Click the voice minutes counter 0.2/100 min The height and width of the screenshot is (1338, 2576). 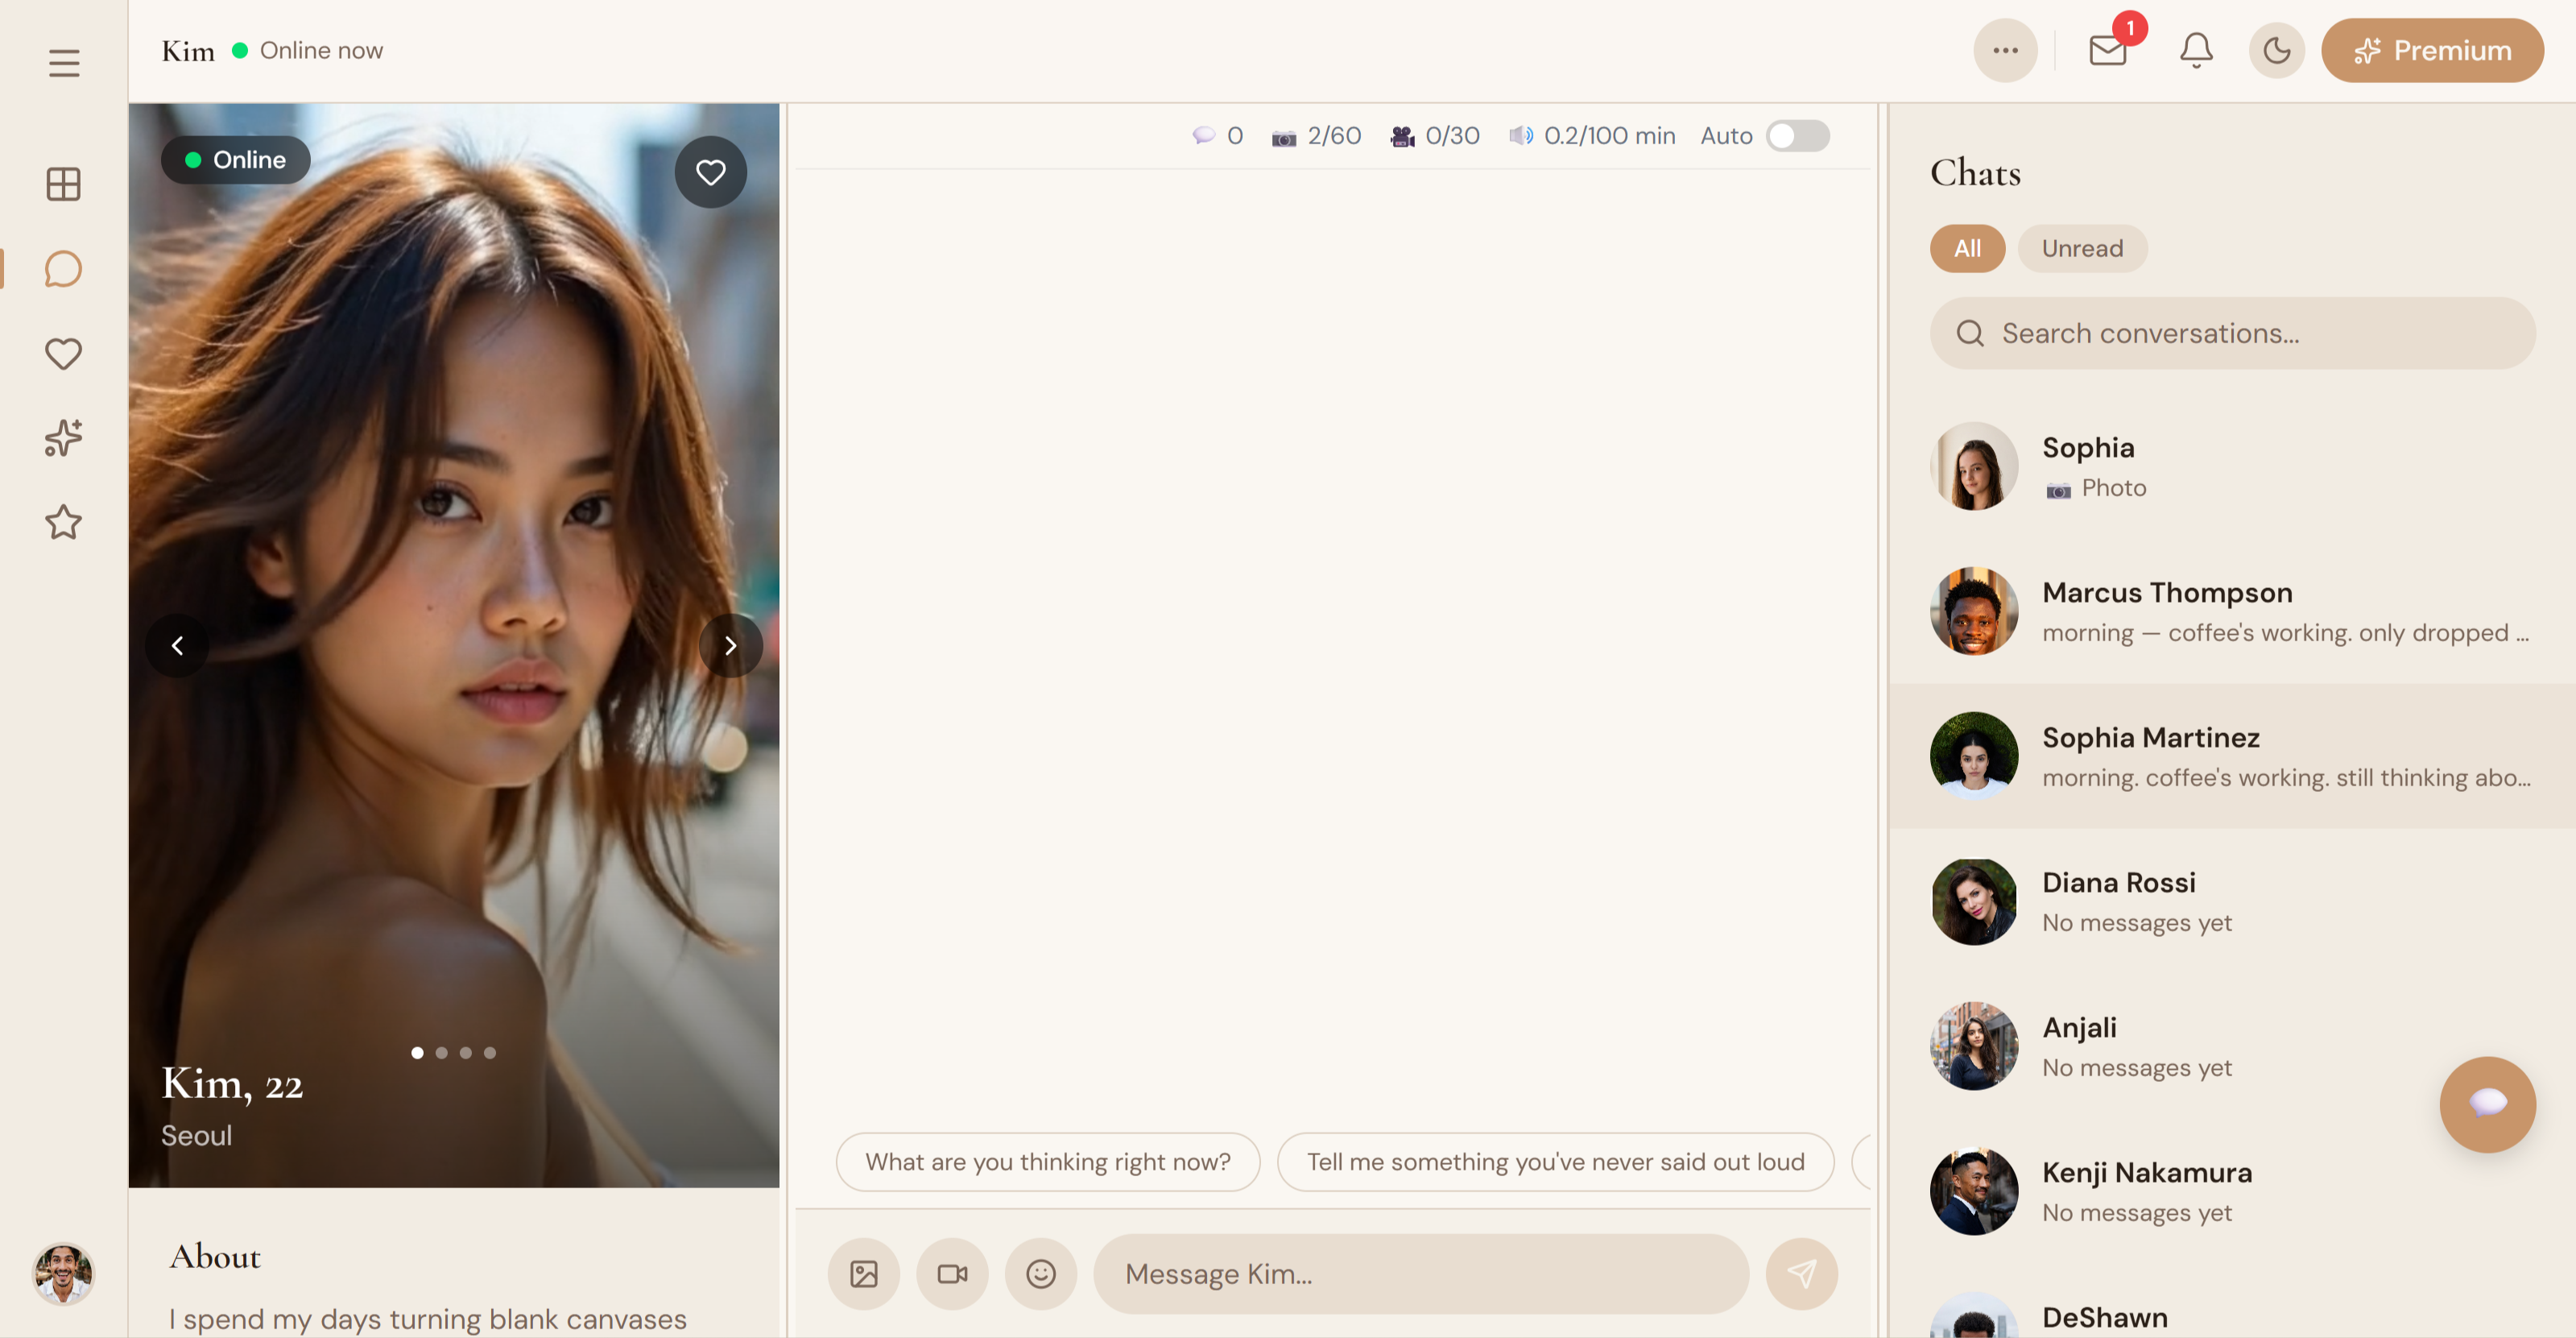click(1592, 136)
